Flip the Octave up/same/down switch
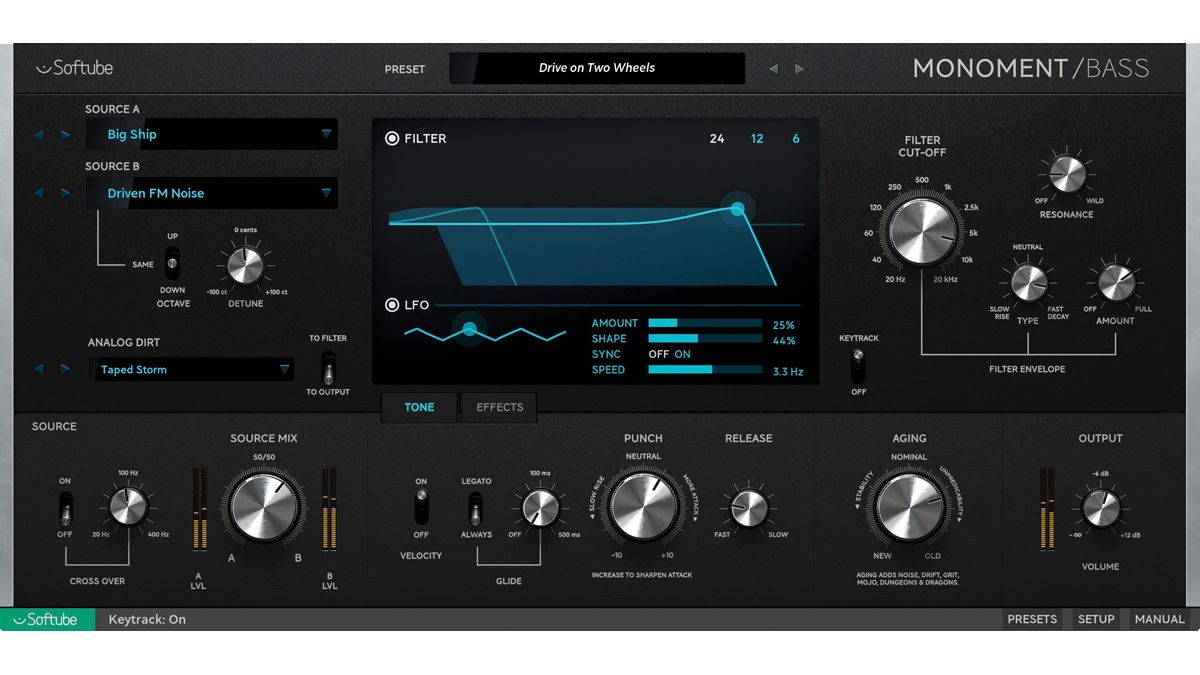Screen dimensions: 1200x675 pyautogui.click(x=171, y=265)
